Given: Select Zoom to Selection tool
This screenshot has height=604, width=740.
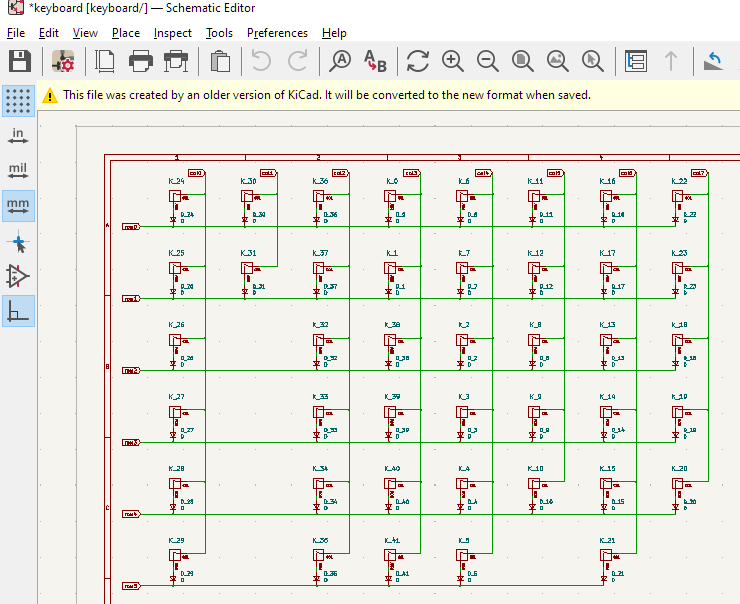Looking at the screenshot, I should [592, 61].
